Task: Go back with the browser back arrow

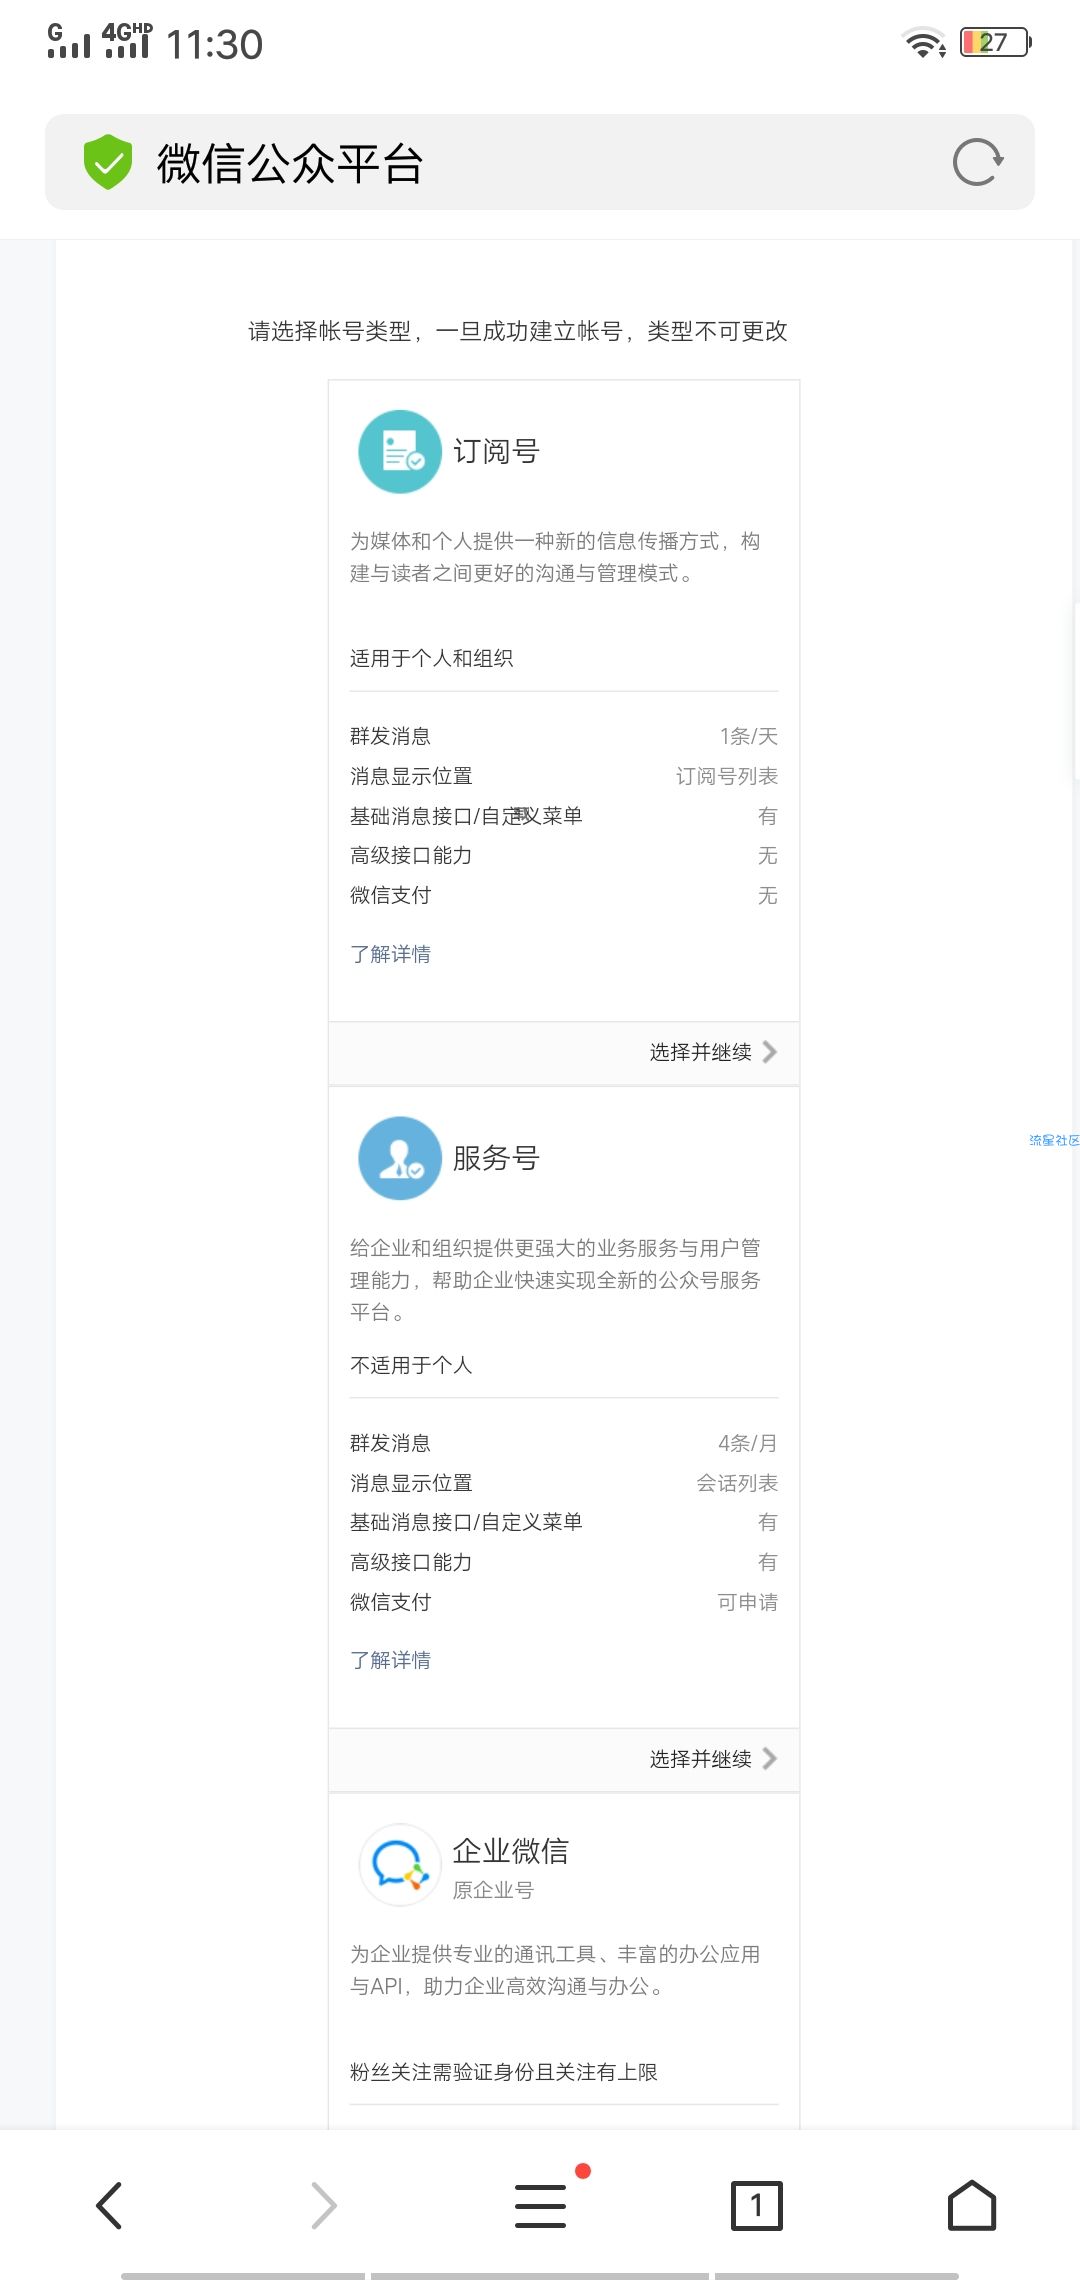Action: [x=109, y=2205]
